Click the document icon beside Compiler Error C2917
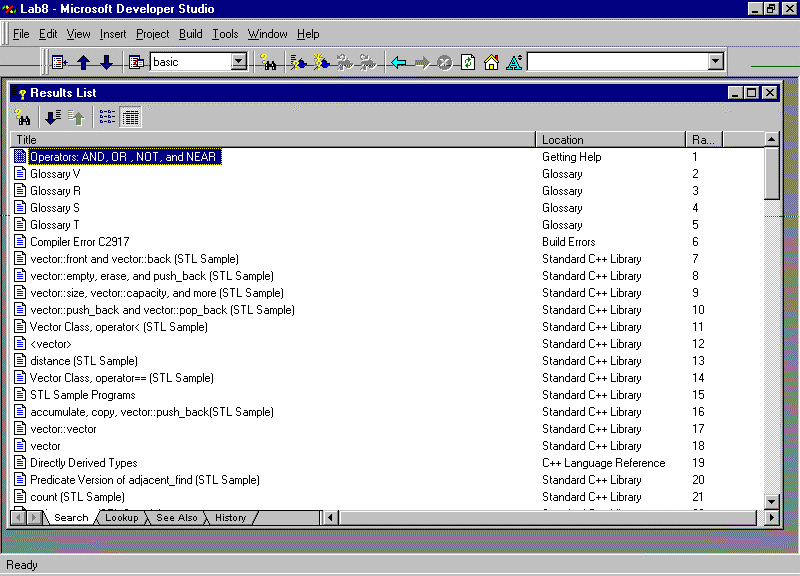The width and height of the screenshot is (800, 576). point(20,241)
